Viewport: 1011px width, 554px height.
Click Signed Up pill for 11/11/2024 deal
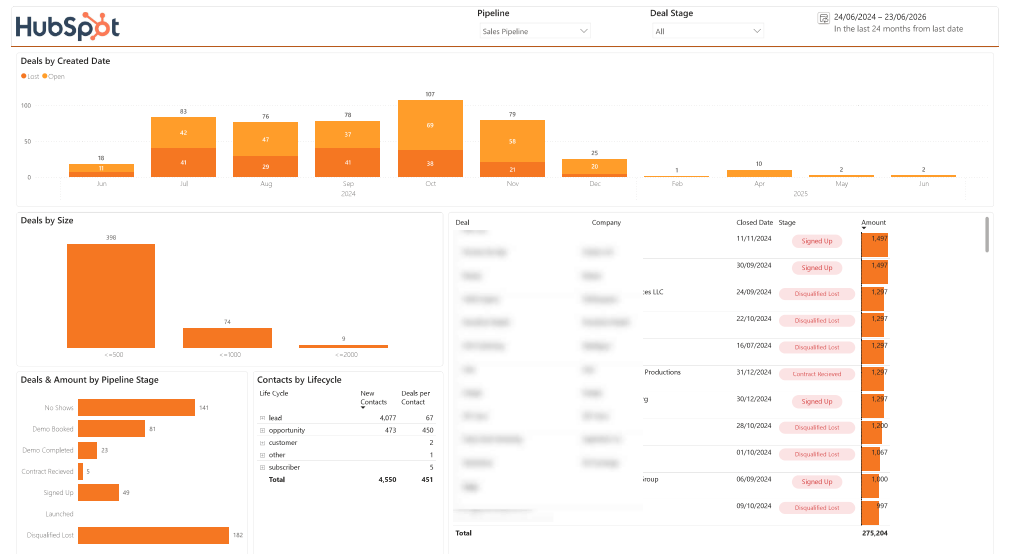click(816, 241)
